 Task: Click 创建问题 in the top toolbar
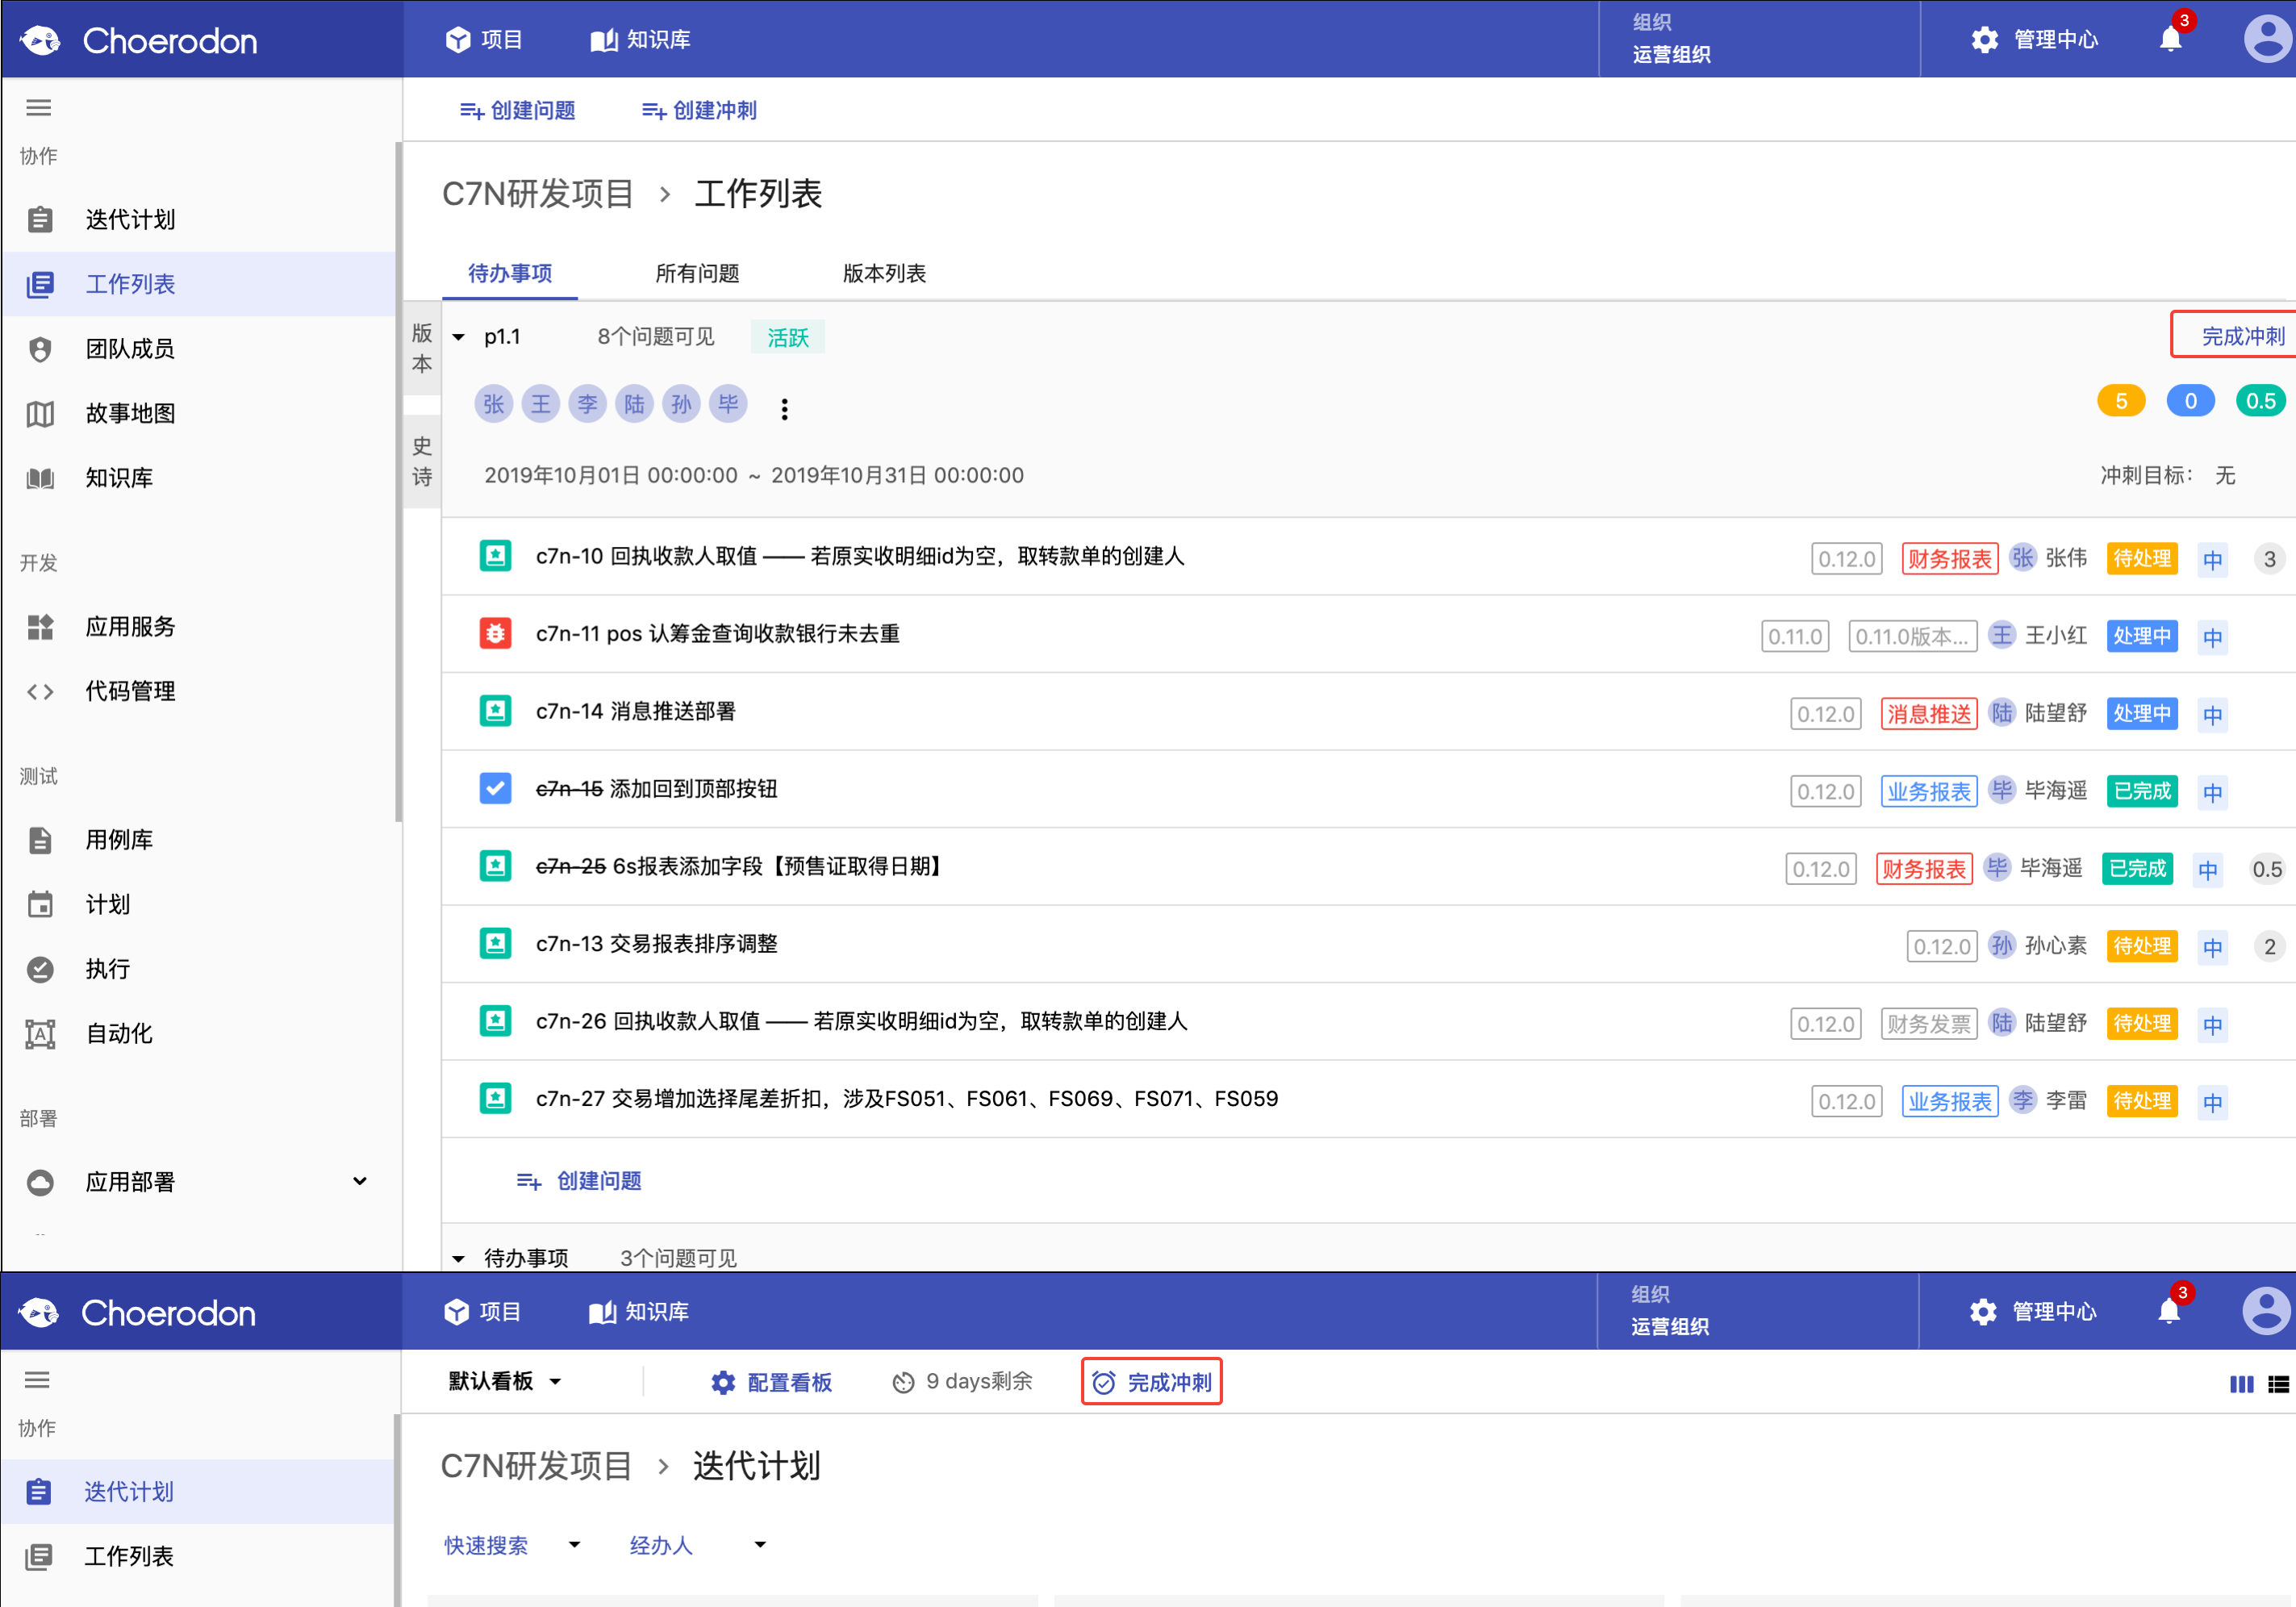point(517,110)
